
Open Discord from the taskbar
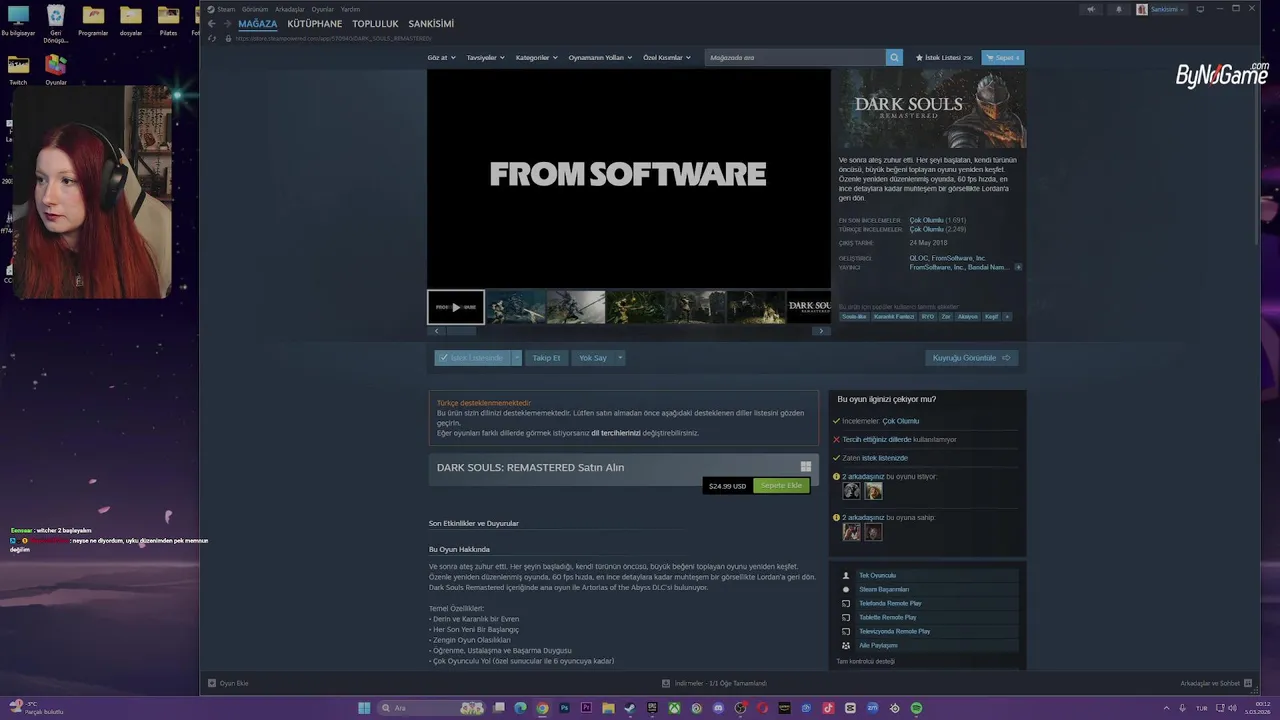click(718, 708)
